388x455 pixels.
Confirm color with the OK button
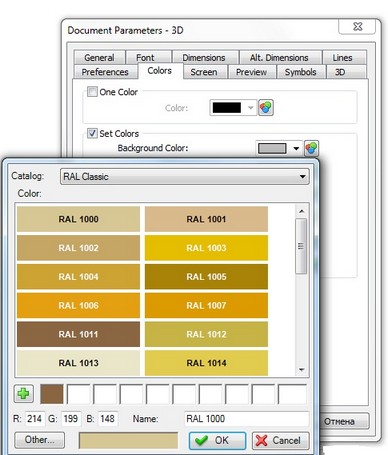217,440
